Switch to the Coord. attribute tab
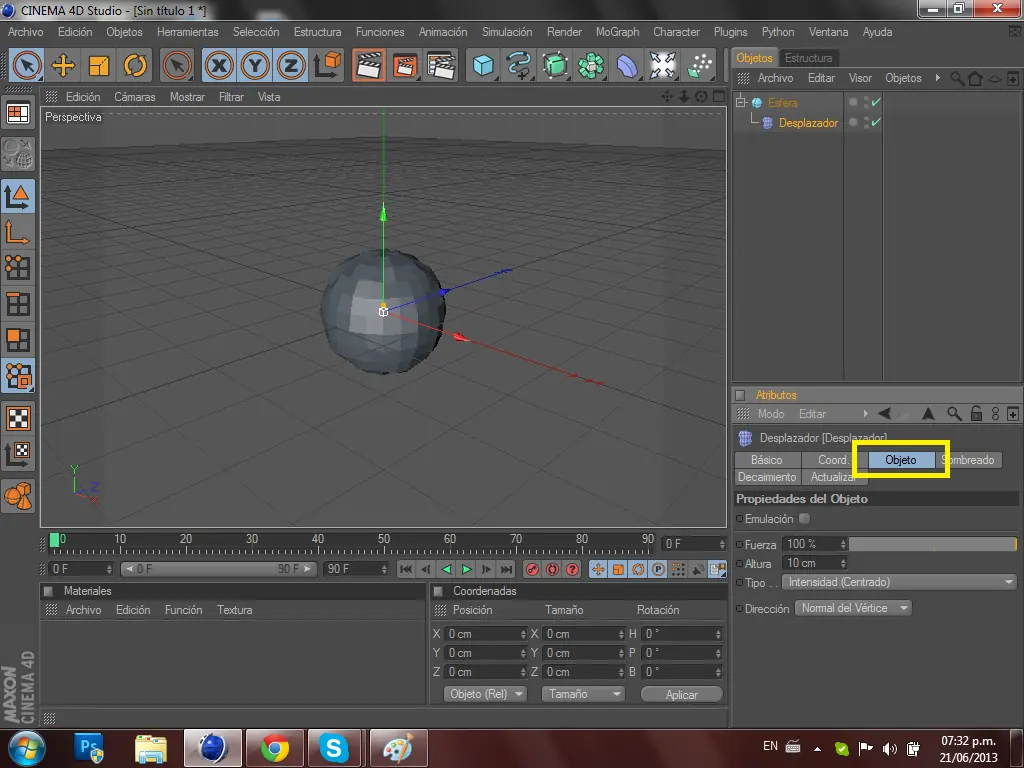This screenshot has height=768, width=1024. click(x=833, y=460)
